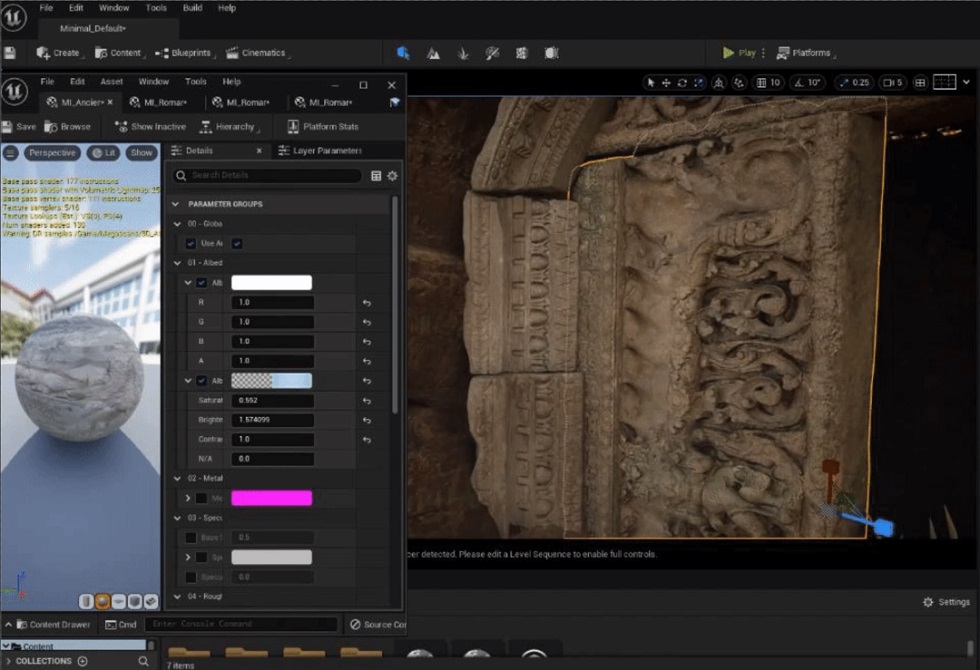The width and height of the screenshot is (980, 670).
Task: Enable the Base Specular checkbox with 0.5 value
Action: [x=191, y=537]
